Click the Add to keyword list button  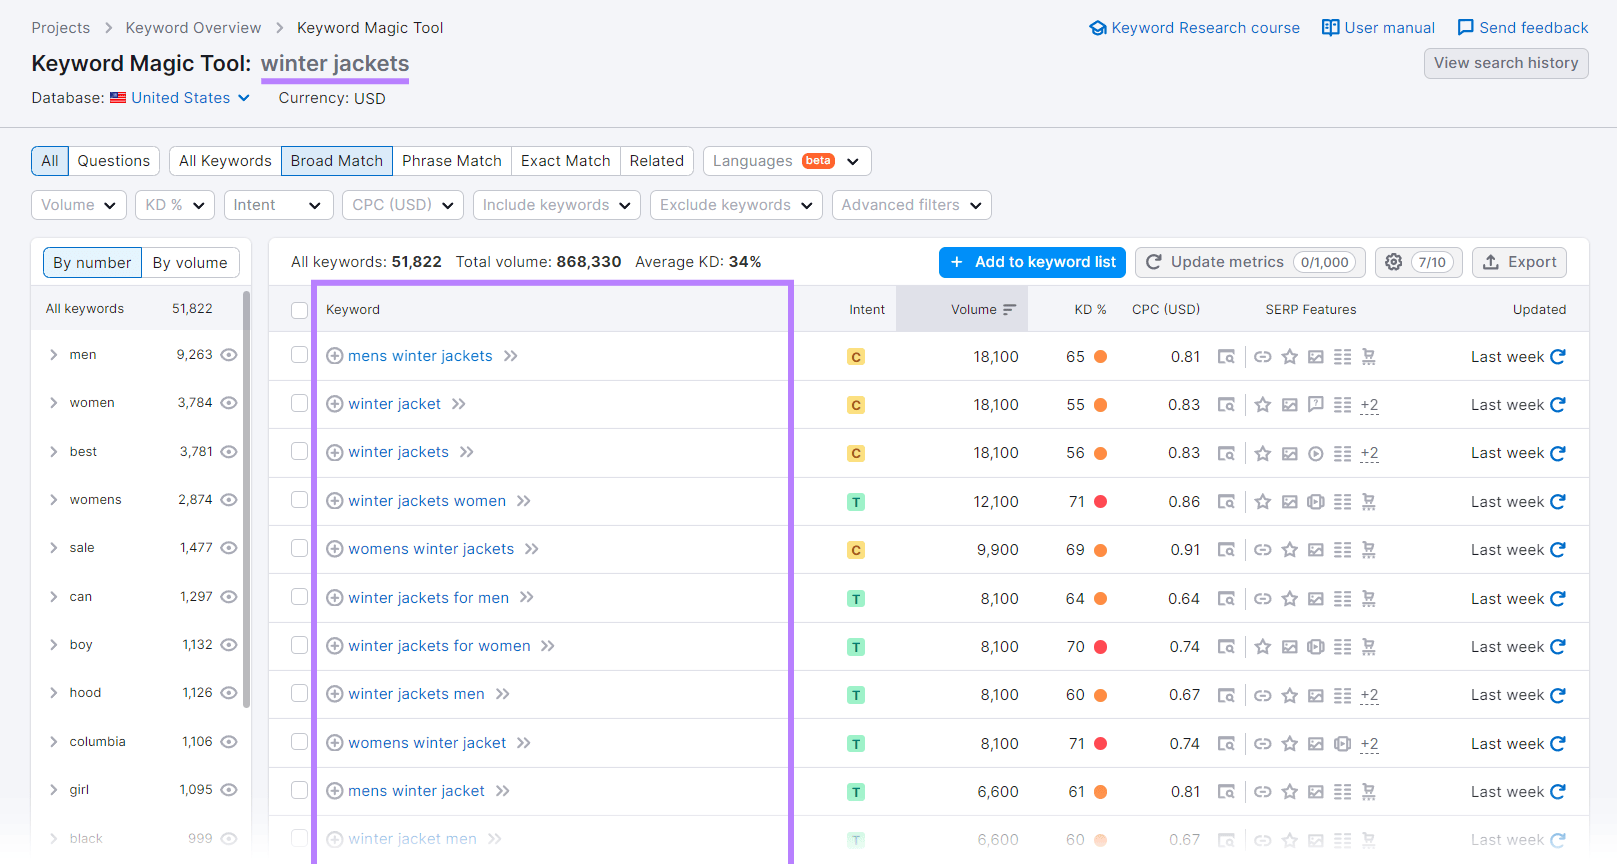pos(1032,262)
